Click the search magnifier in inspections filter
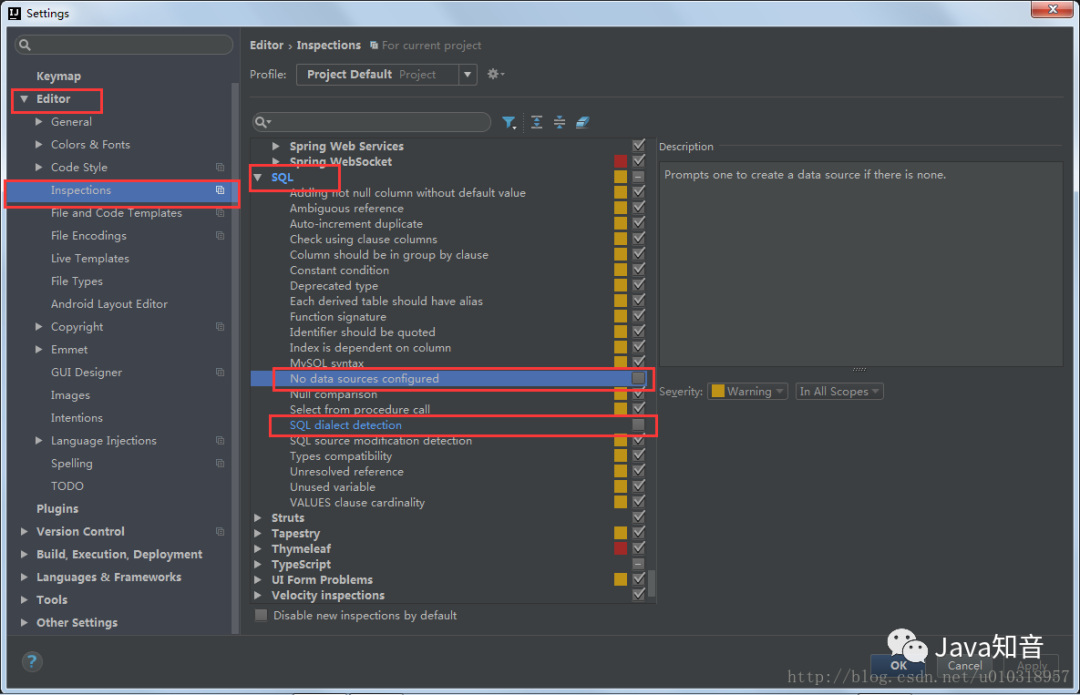 pyautogui.click(x=262, y=123)
